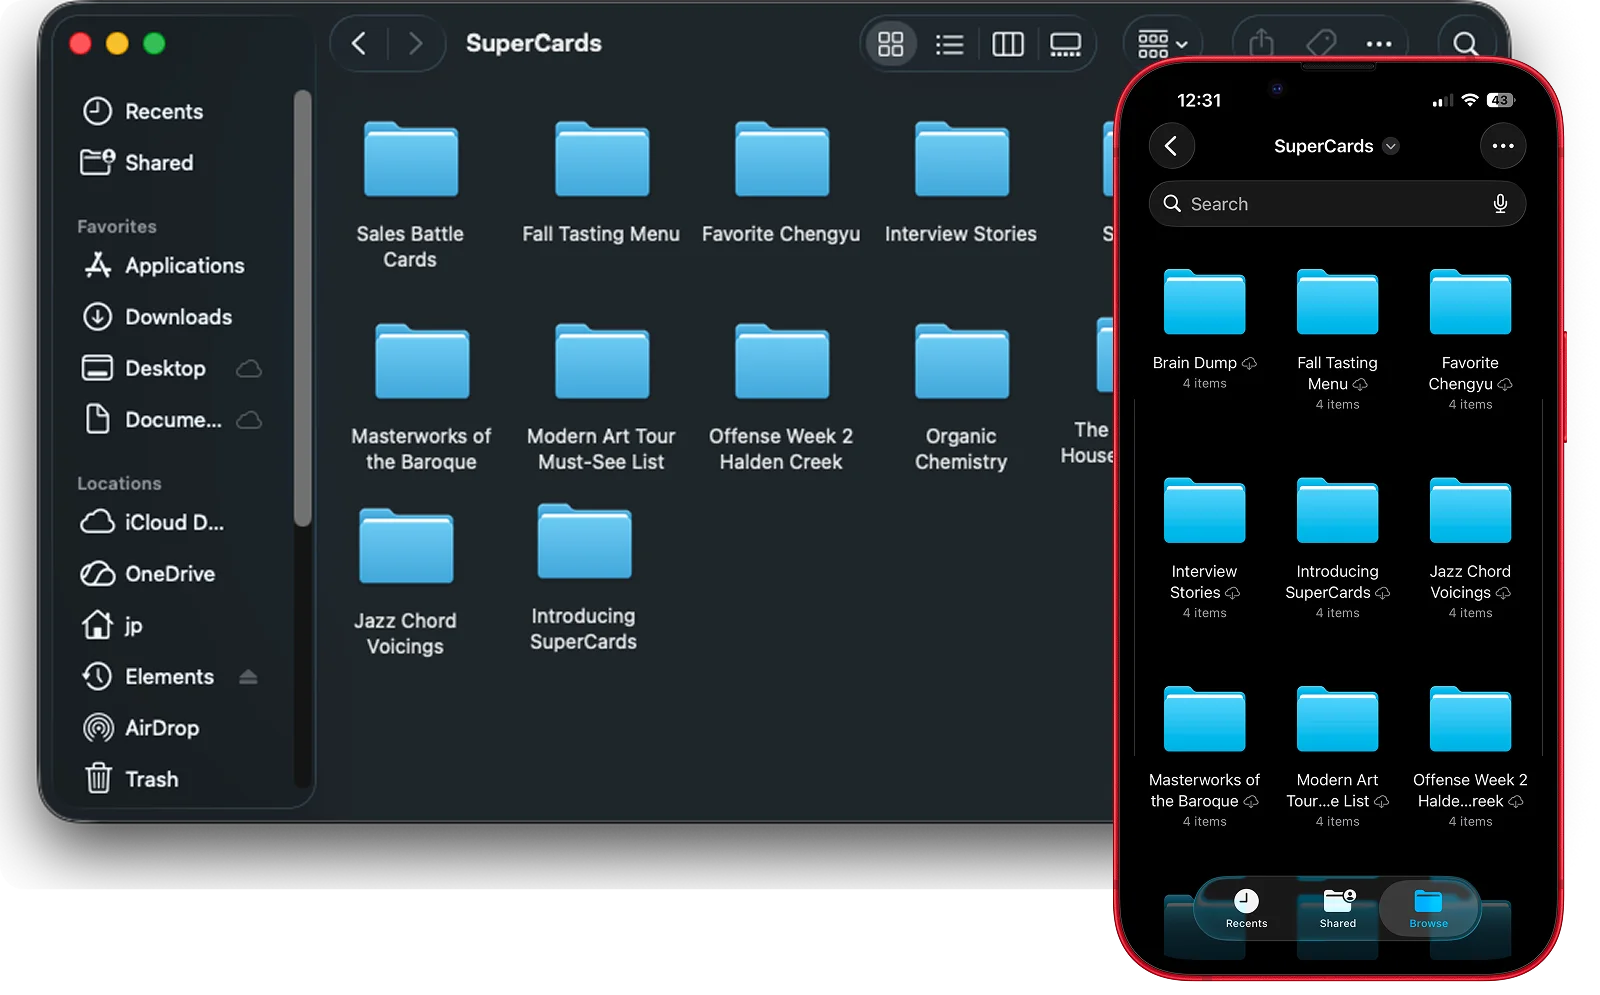Switch to iPhone Browse tab

(1428, 908)
